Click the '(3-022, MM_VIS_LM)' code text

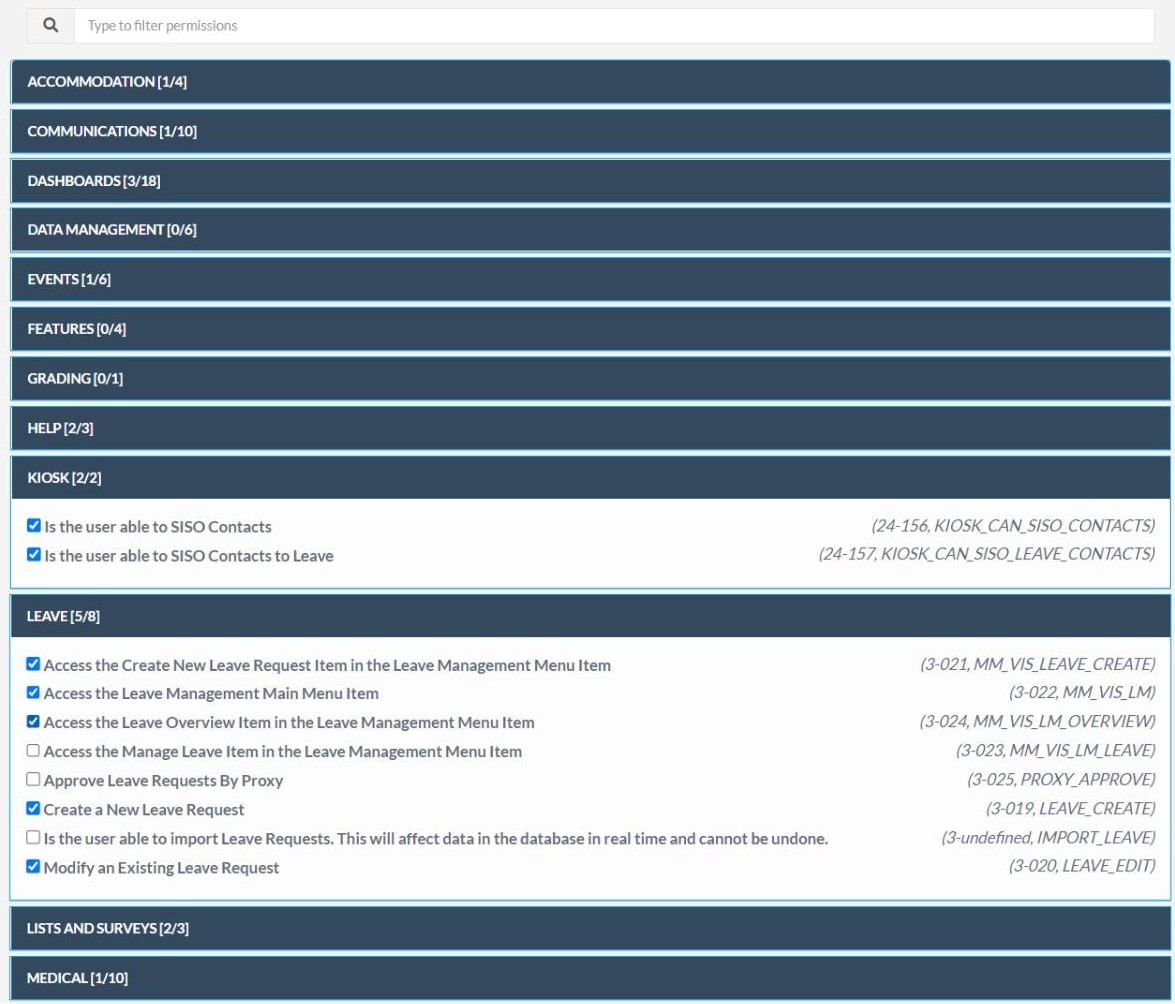coord(1082,692)
